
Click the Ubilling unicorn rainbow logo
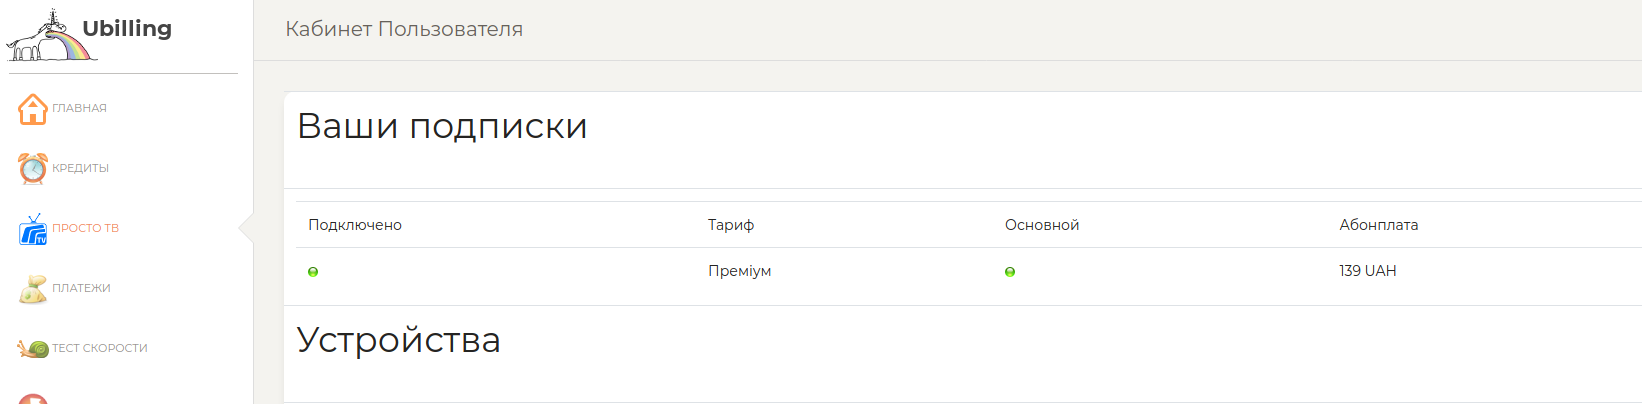(52, 38)
